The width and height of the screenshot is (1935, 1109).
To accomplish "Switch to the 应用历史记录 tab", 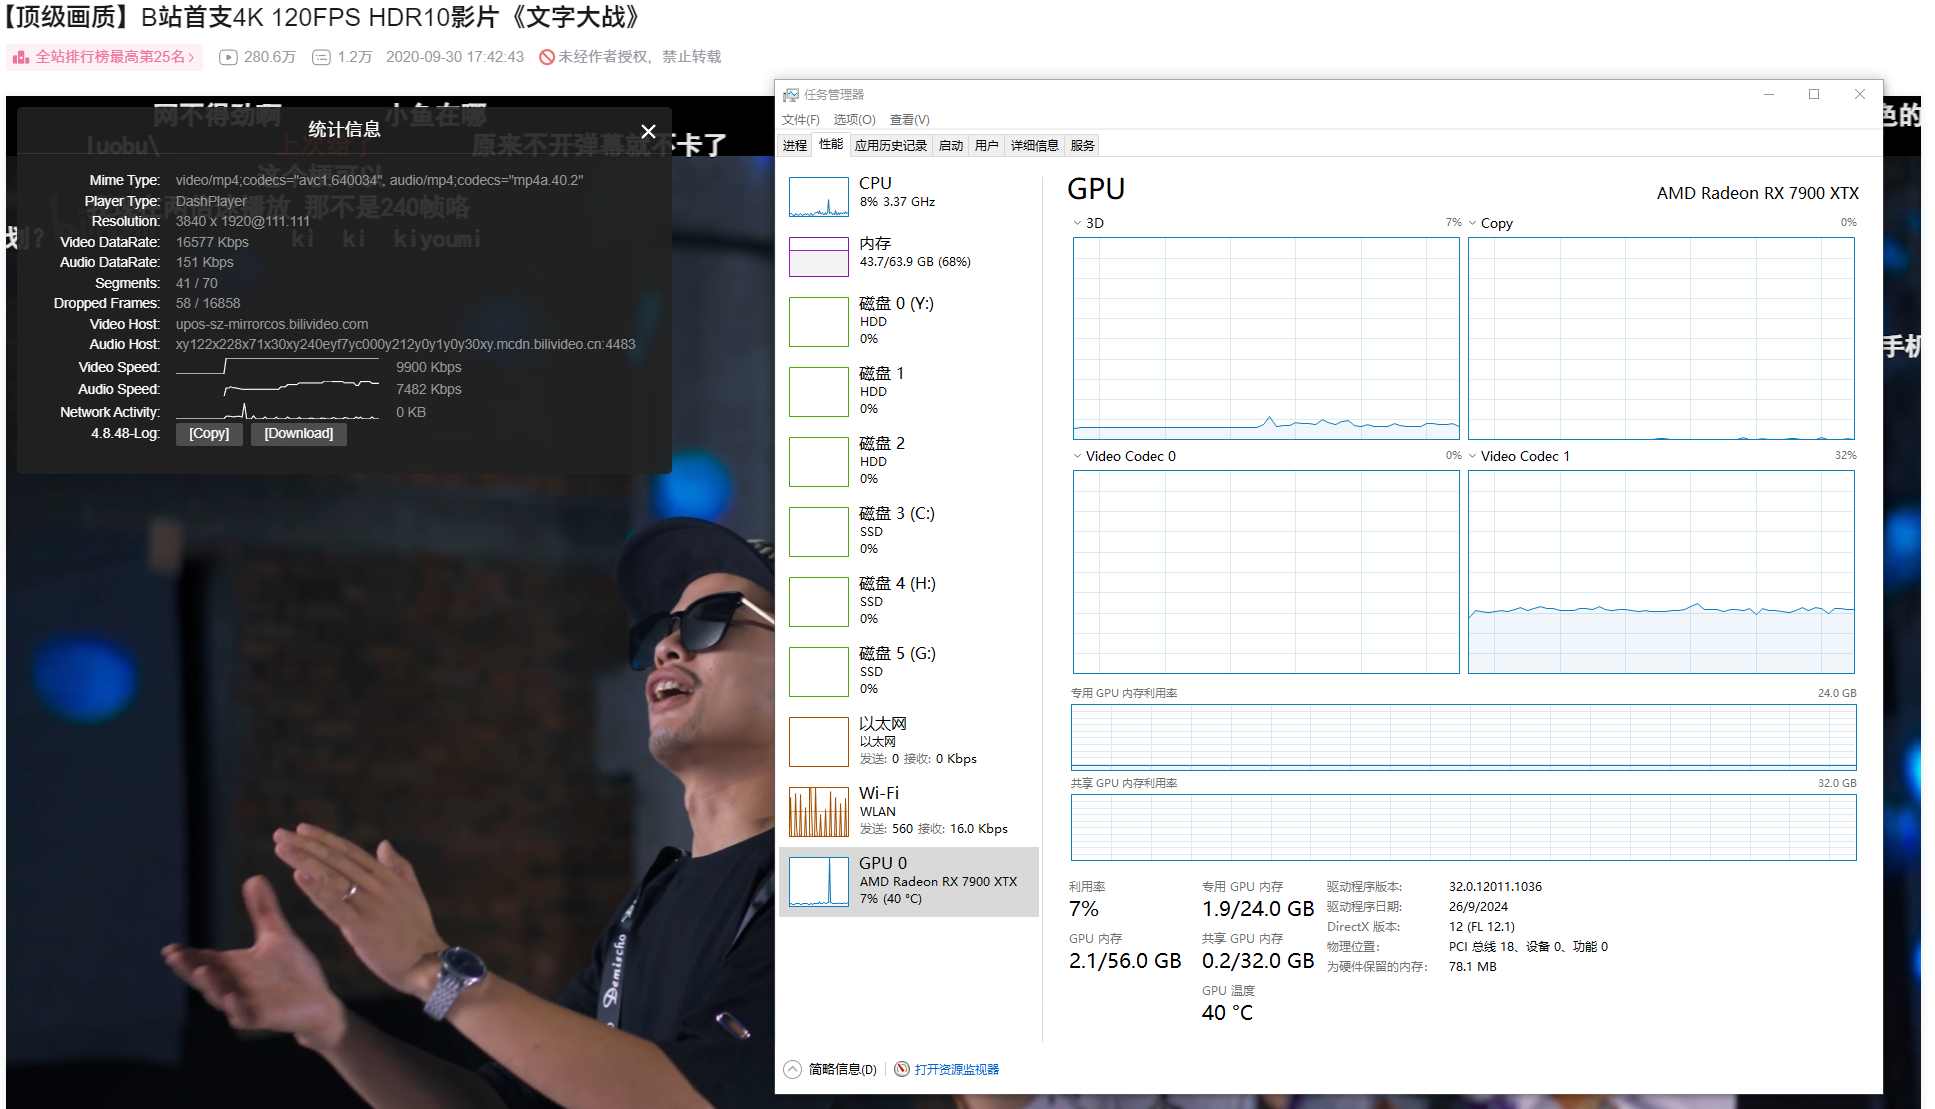I will (x=891, y=146).
